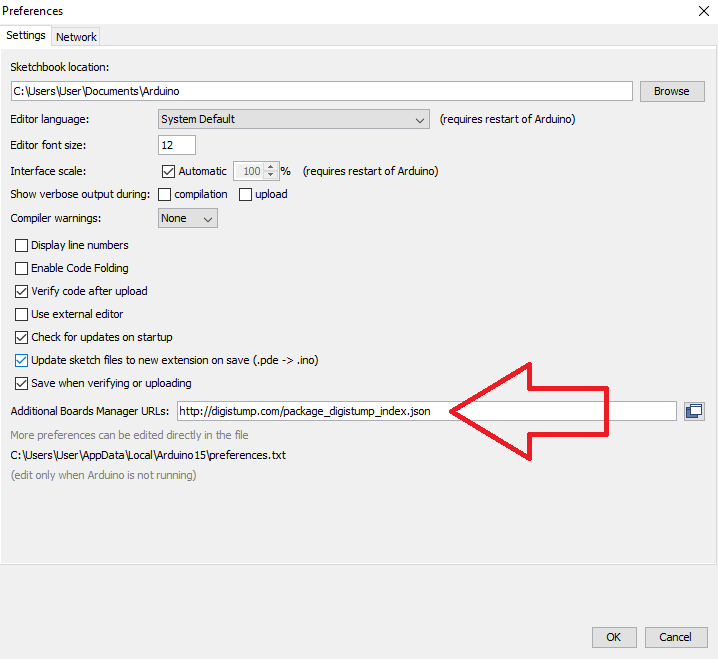Close the Preferences dialog
Screen dimensions: 718x659
point(704,11)
